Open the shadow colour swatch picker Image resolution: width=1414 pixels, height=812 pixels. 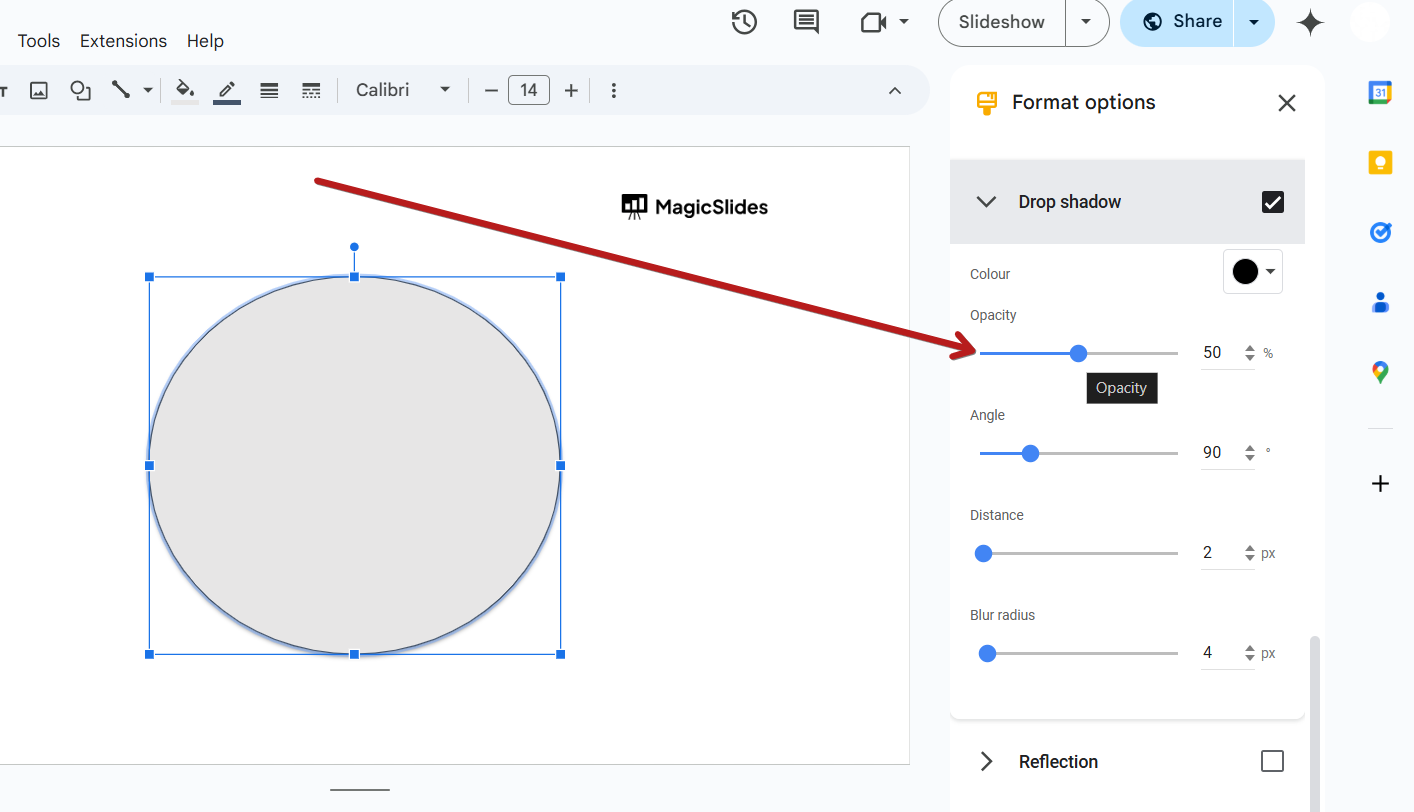pyautogui.click(x=1252, y=272)
